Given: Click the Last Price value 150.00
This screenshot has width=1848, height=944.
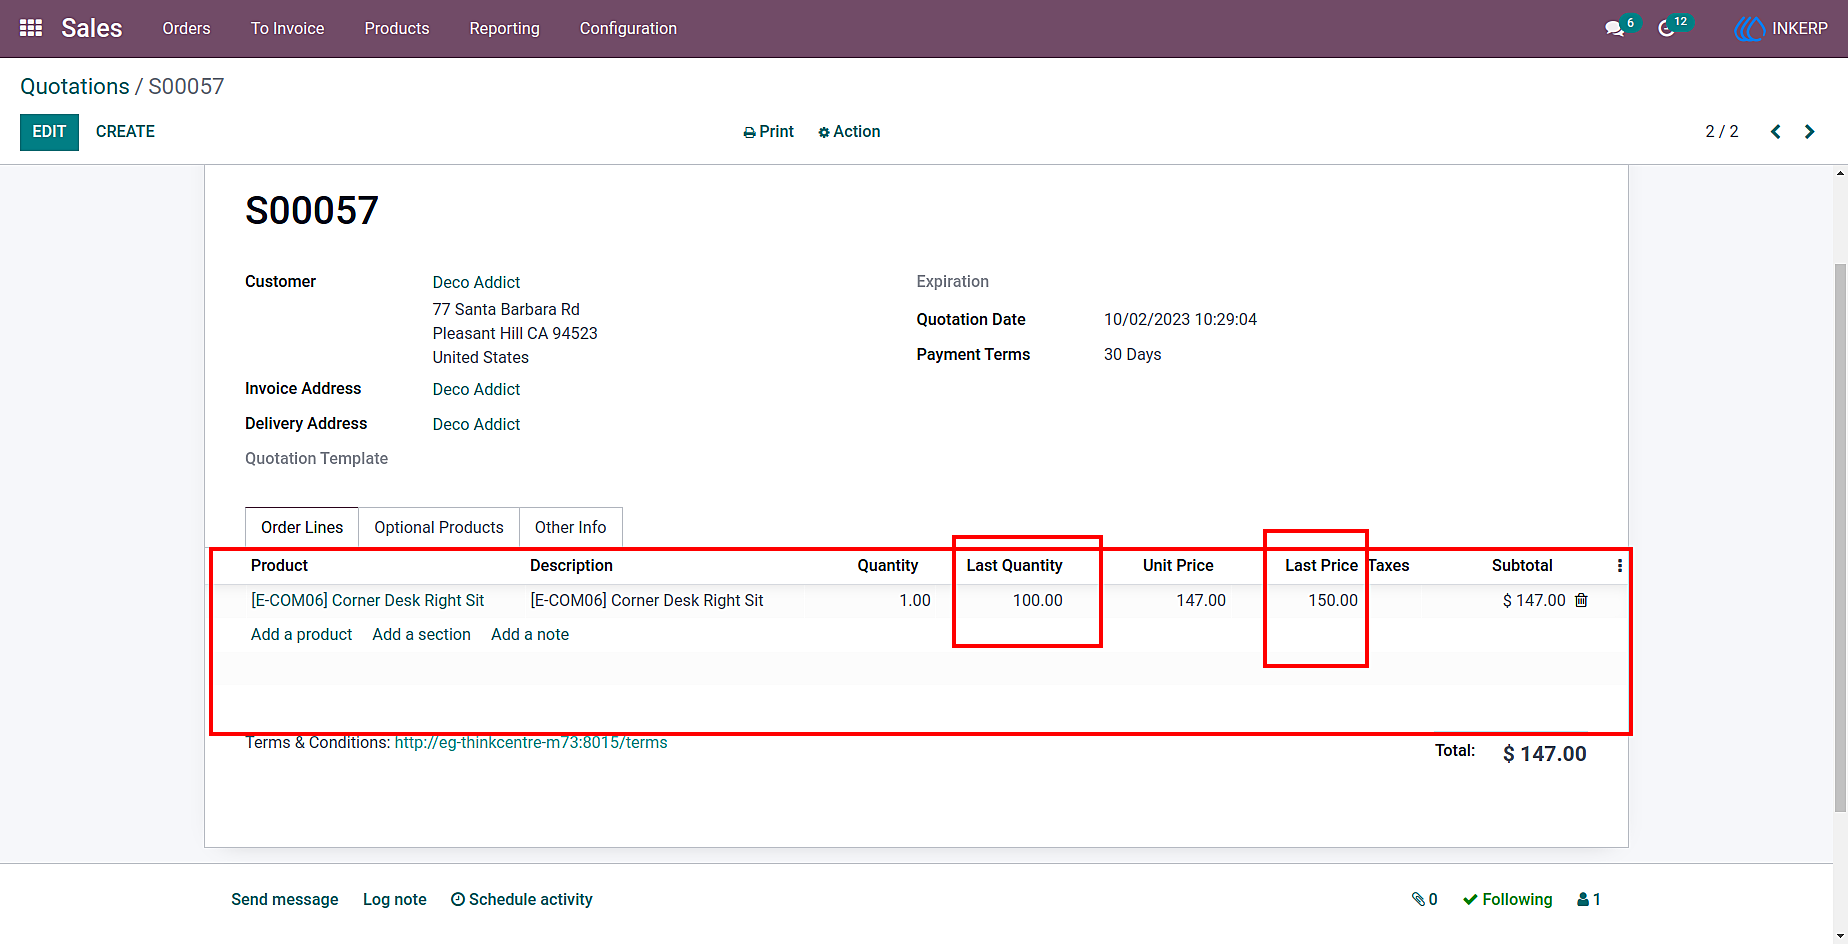Looking at the screenshot, I should 1333,600.
